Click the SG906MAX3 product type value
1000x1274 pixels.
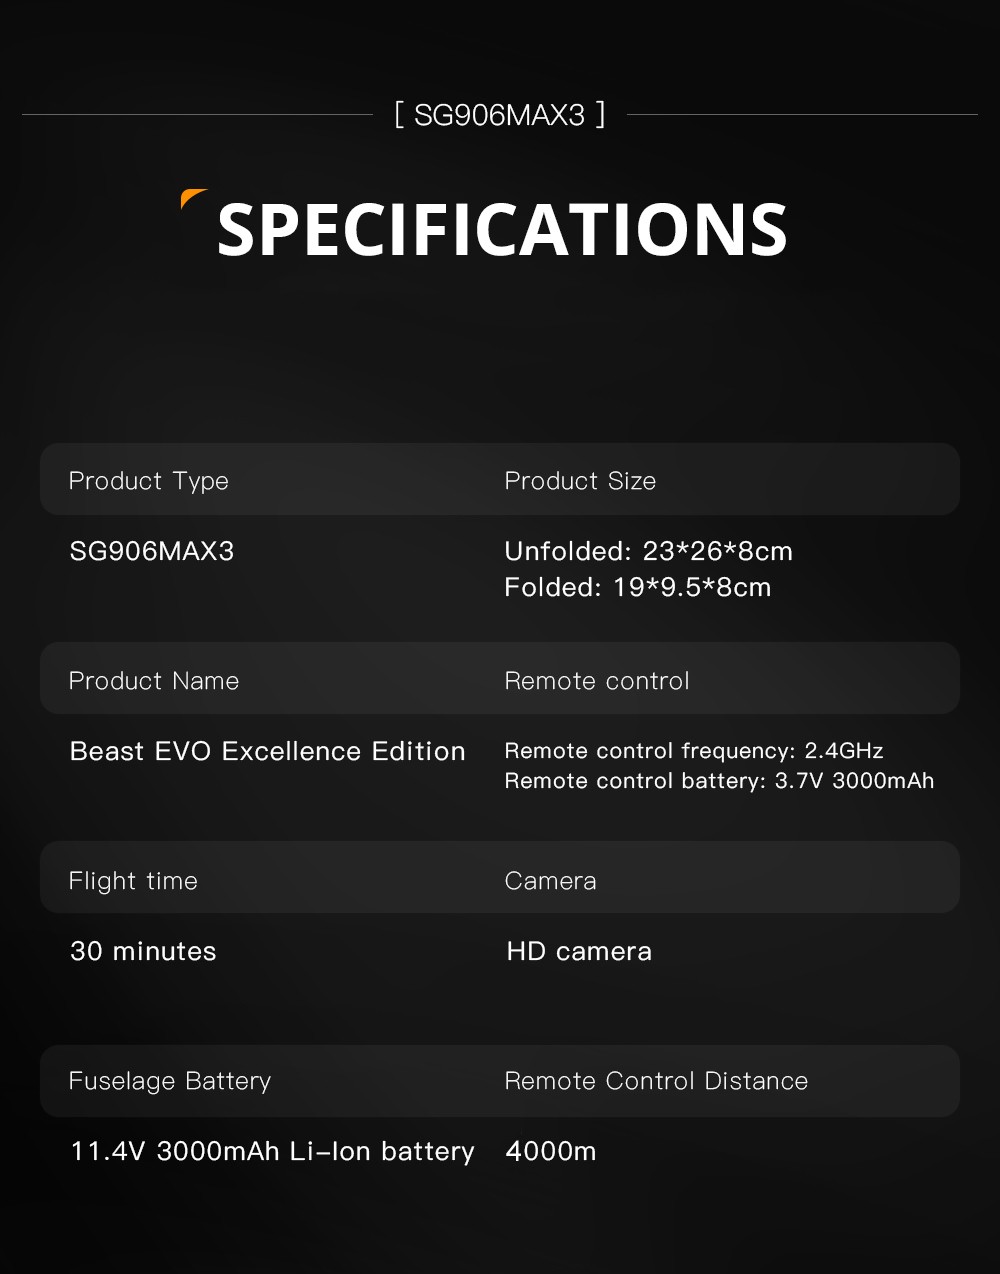click(x=152, y=551)
